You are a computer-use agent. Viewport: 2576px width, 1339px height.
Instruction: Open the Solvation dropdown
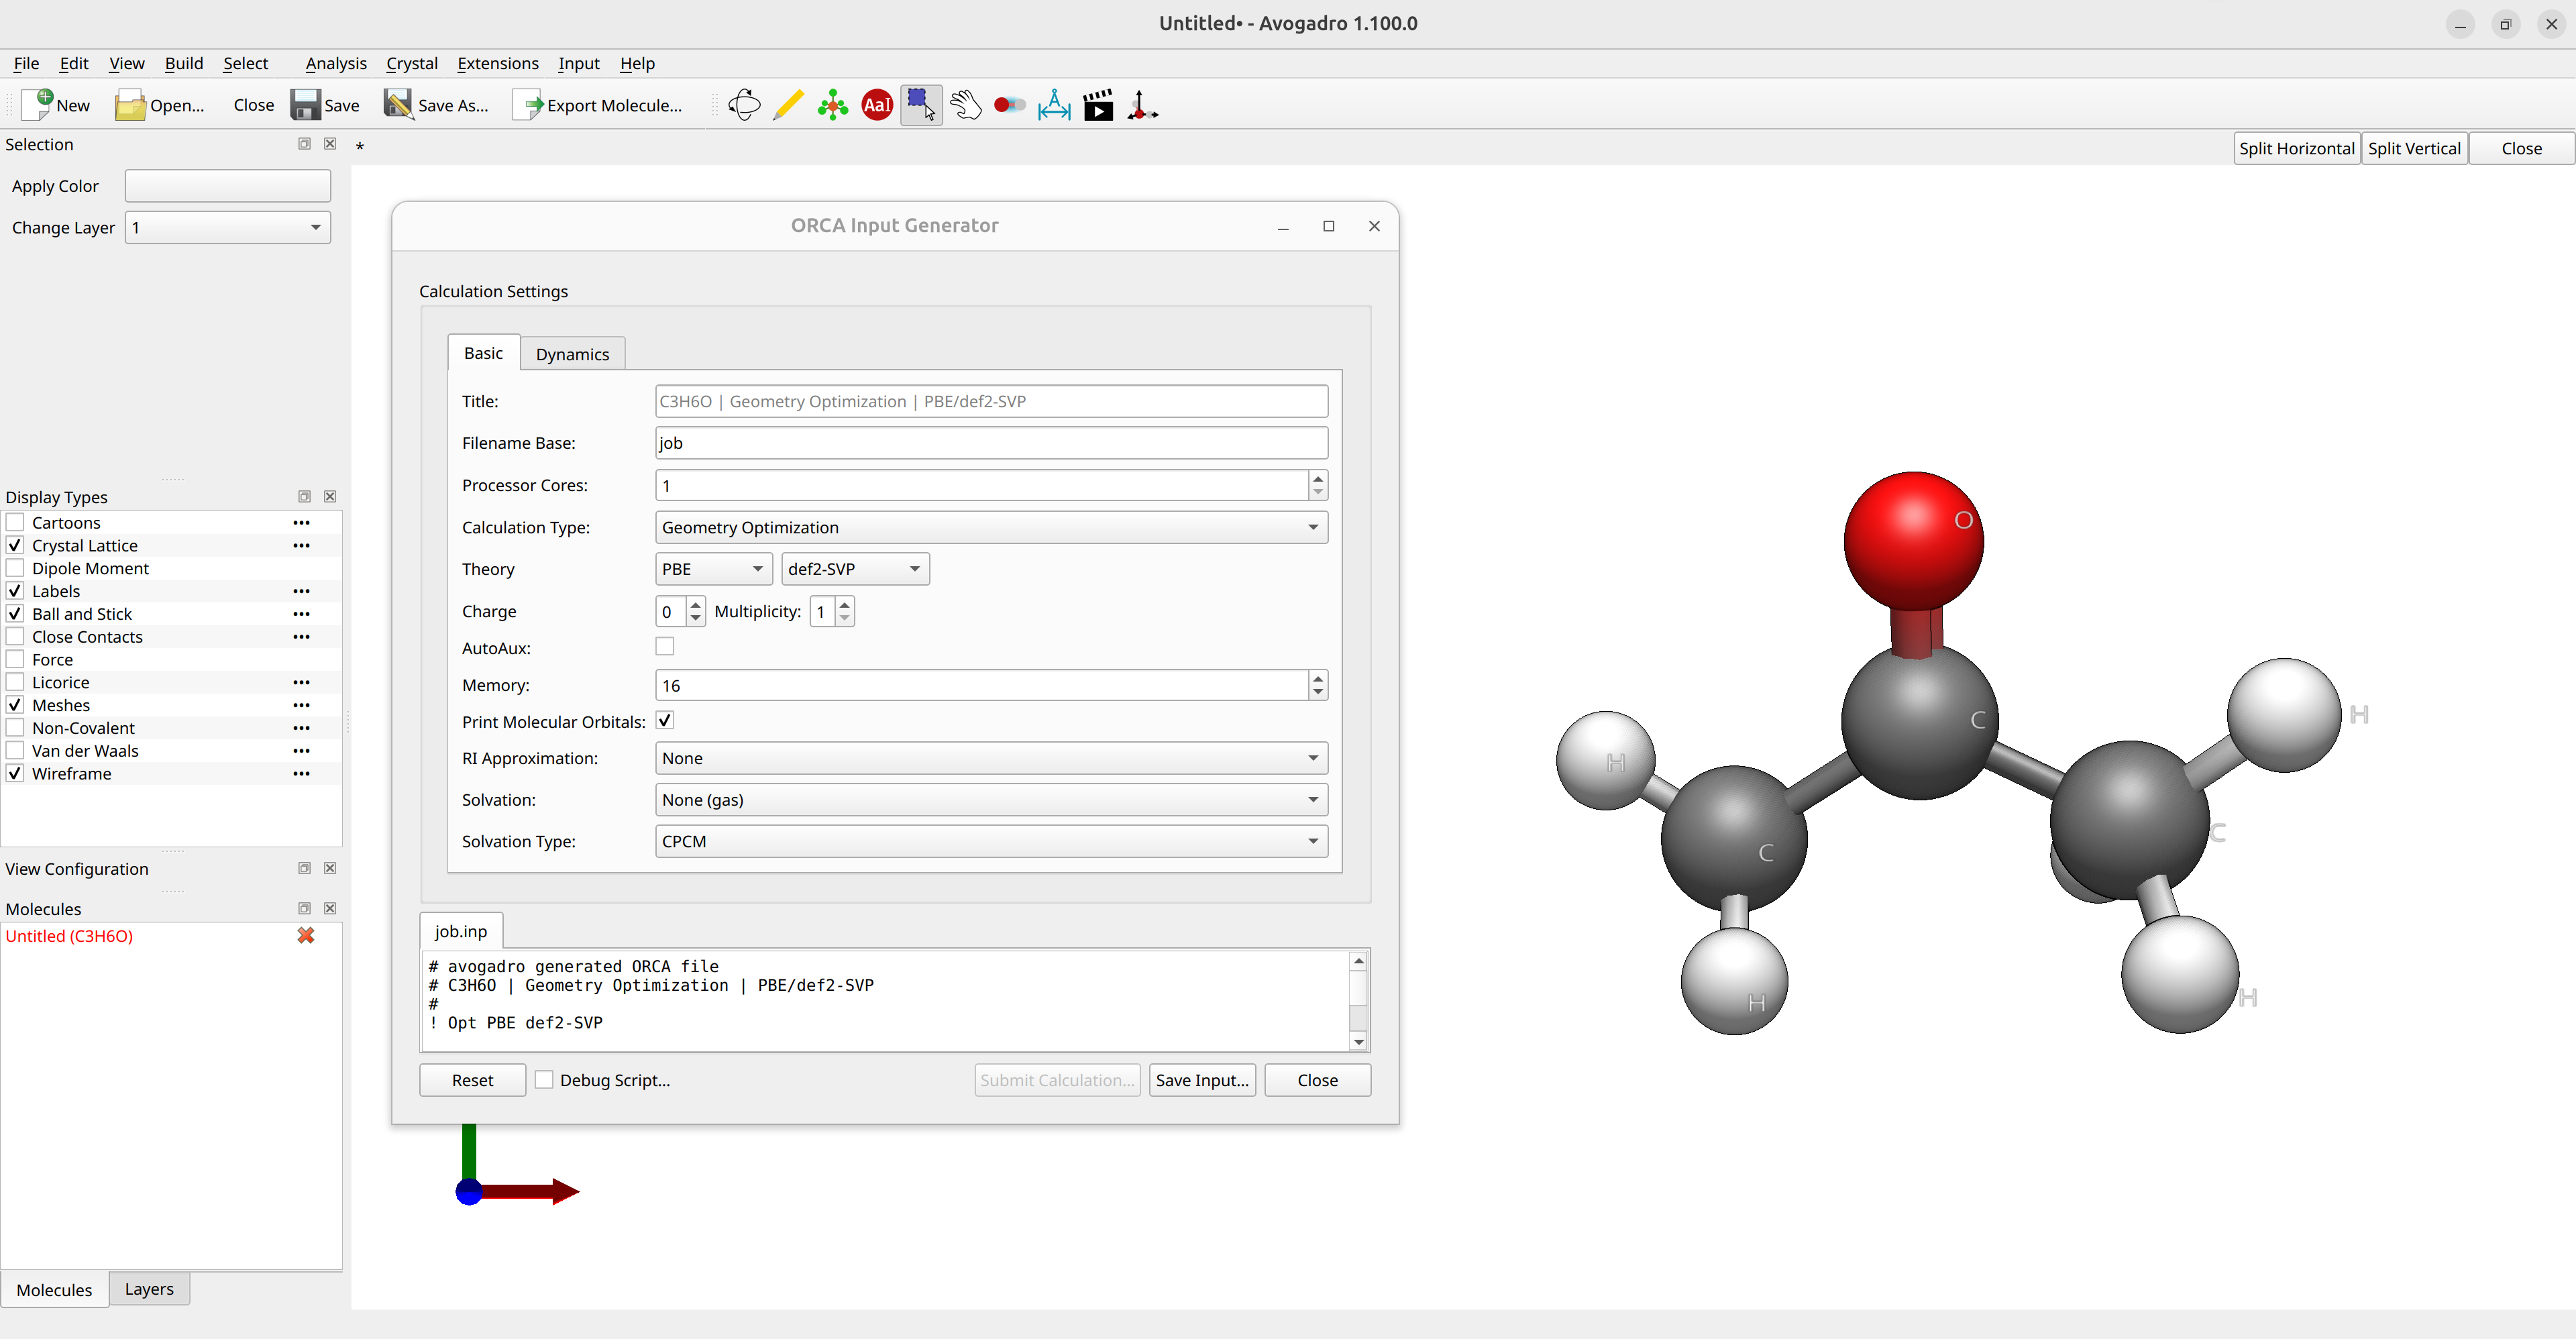click(x=991, y=800)
